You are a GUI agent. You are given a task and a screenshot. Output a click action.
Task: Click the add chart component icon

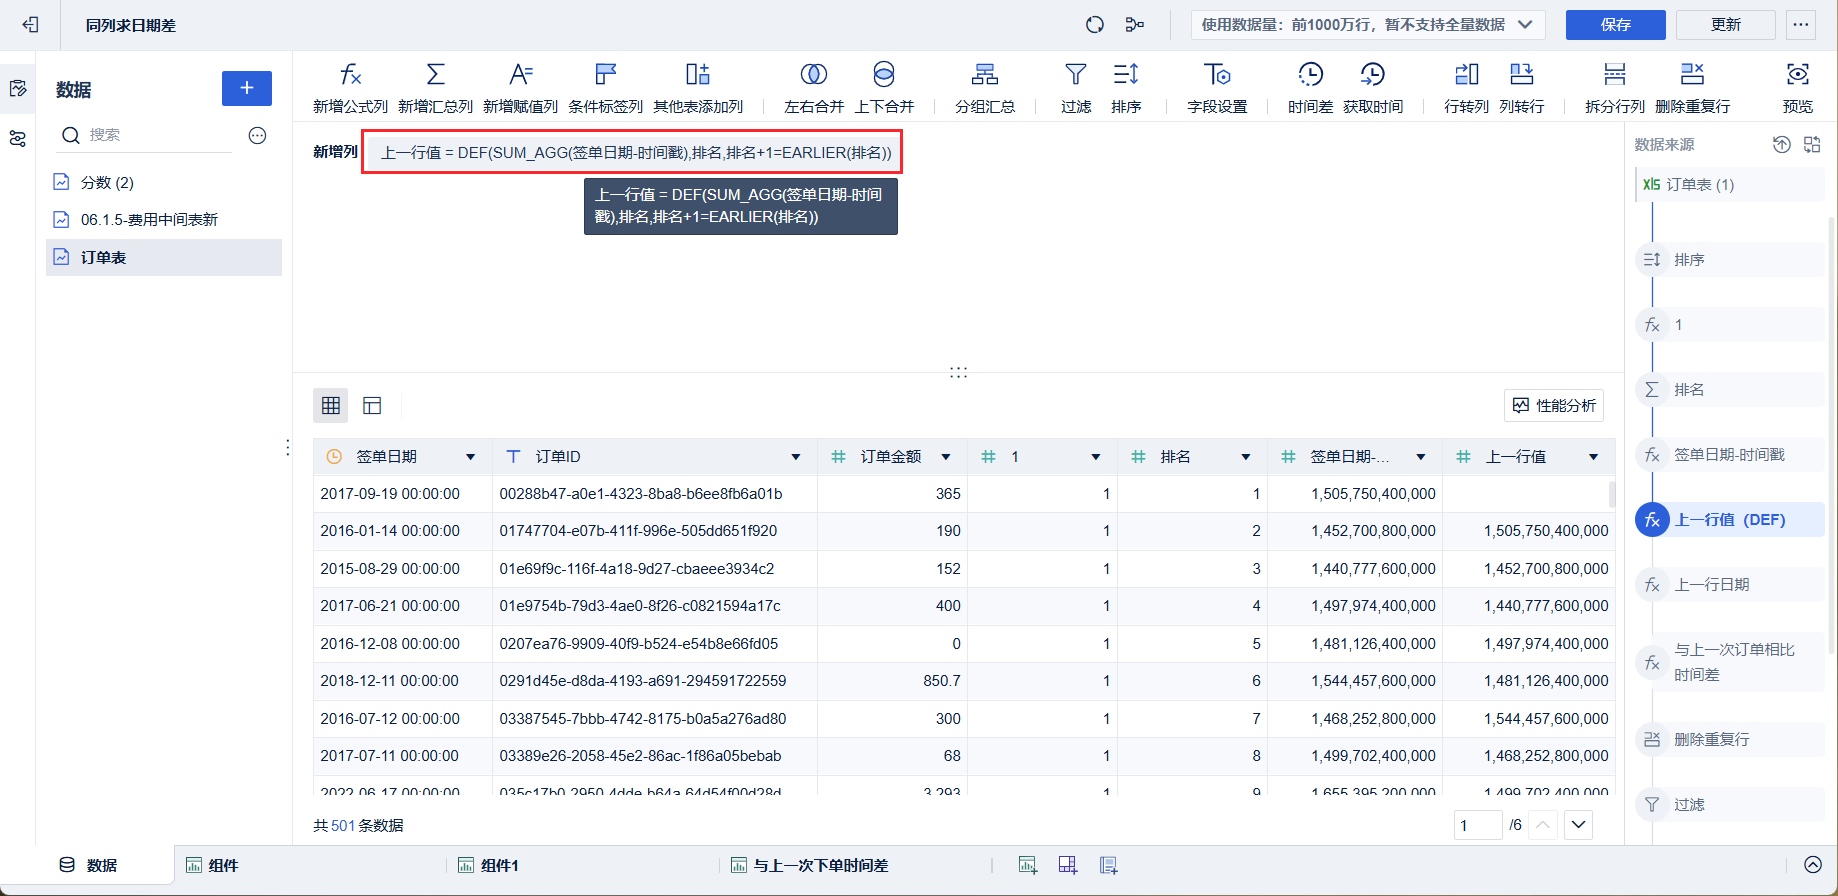(1027, 865)
